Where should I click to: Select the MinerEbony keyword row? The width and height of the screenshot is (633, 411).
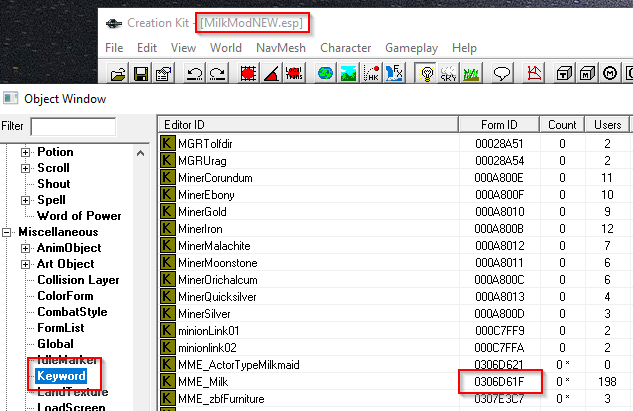394,195
